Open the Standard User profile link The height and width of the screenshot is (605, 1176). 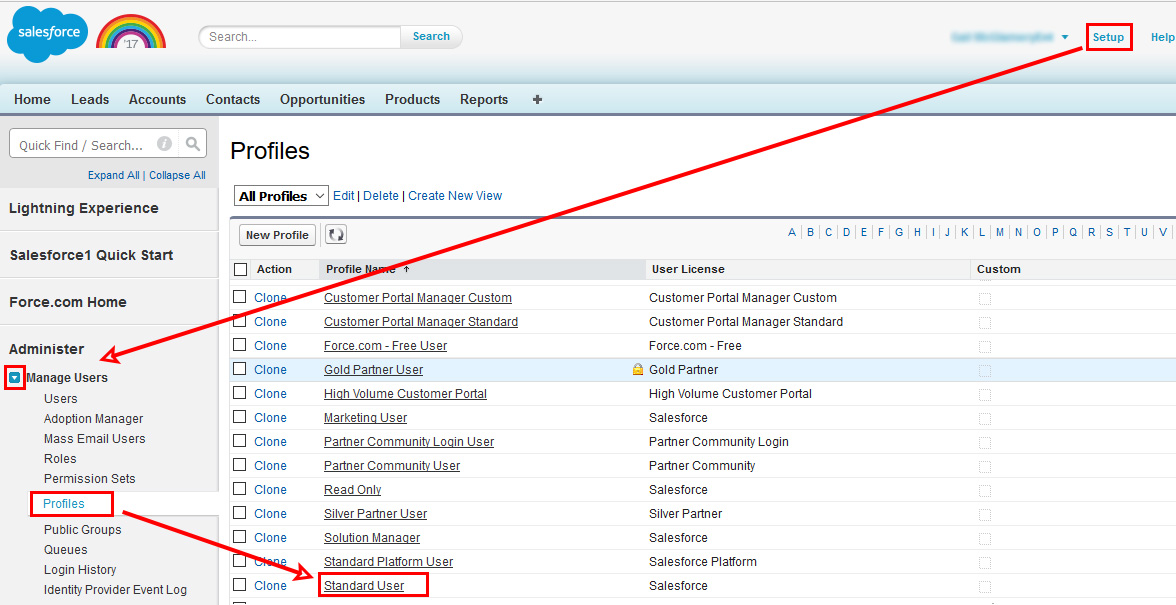[x=364, y=586]
